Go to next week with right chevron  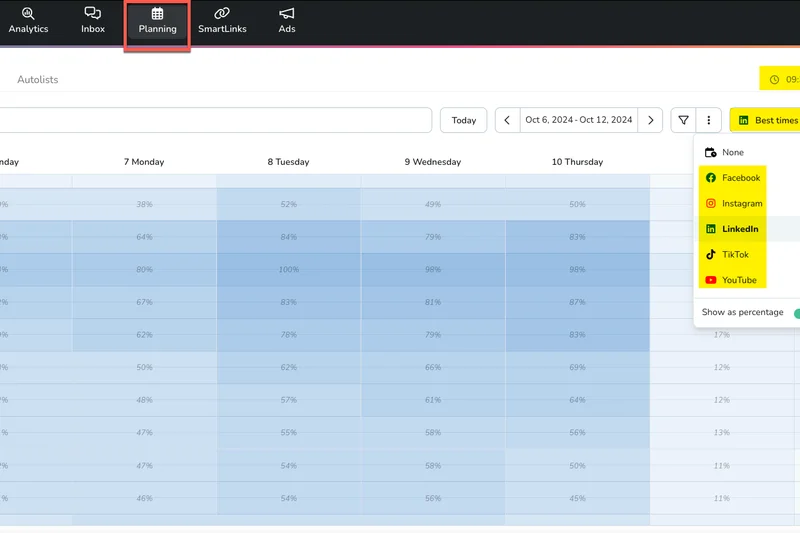coord(650,120)
